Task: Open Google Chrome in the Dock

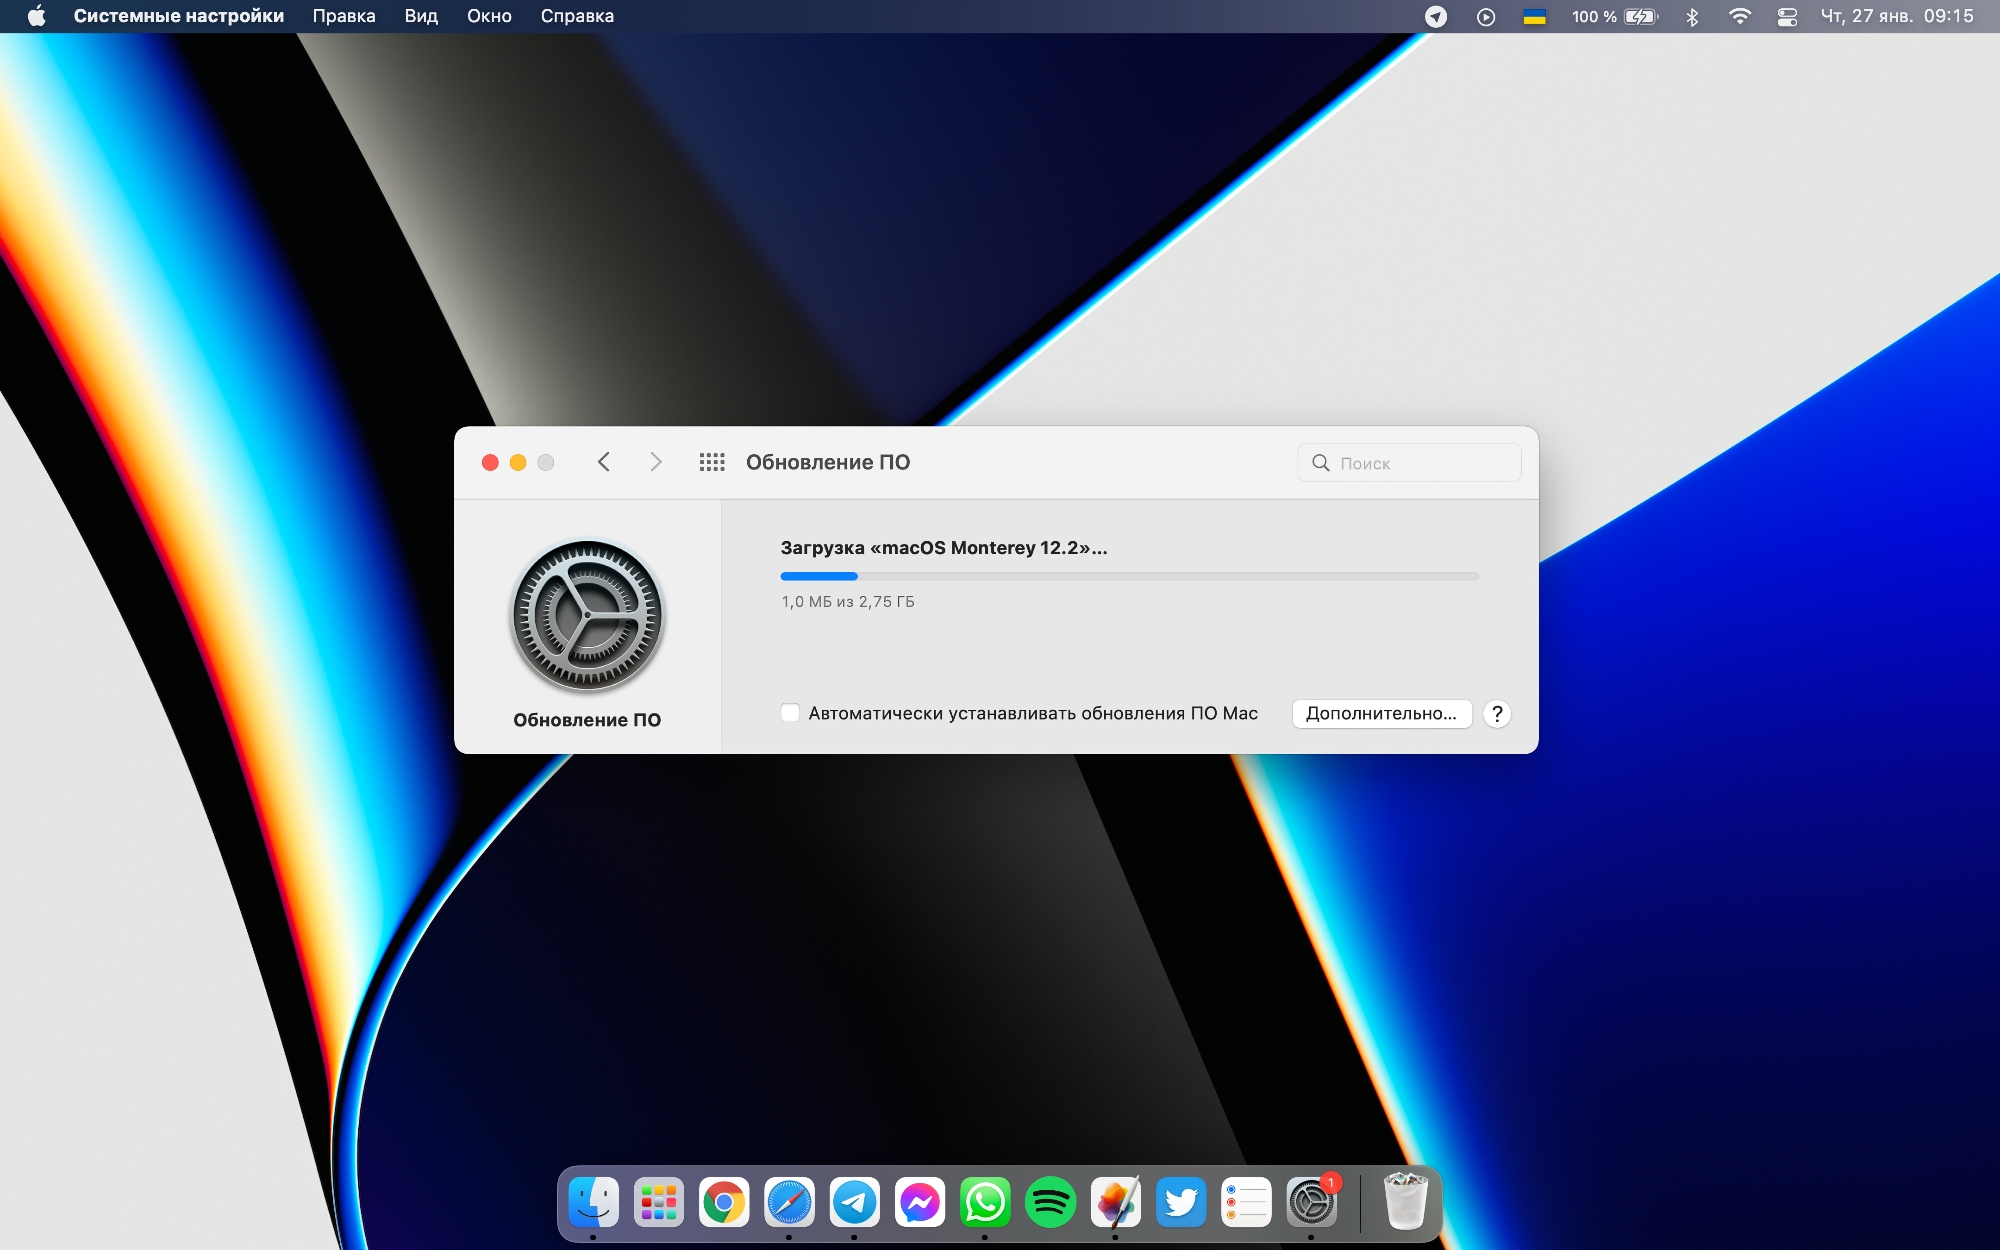Action: pyautogui.click(x=724, y=1202)
